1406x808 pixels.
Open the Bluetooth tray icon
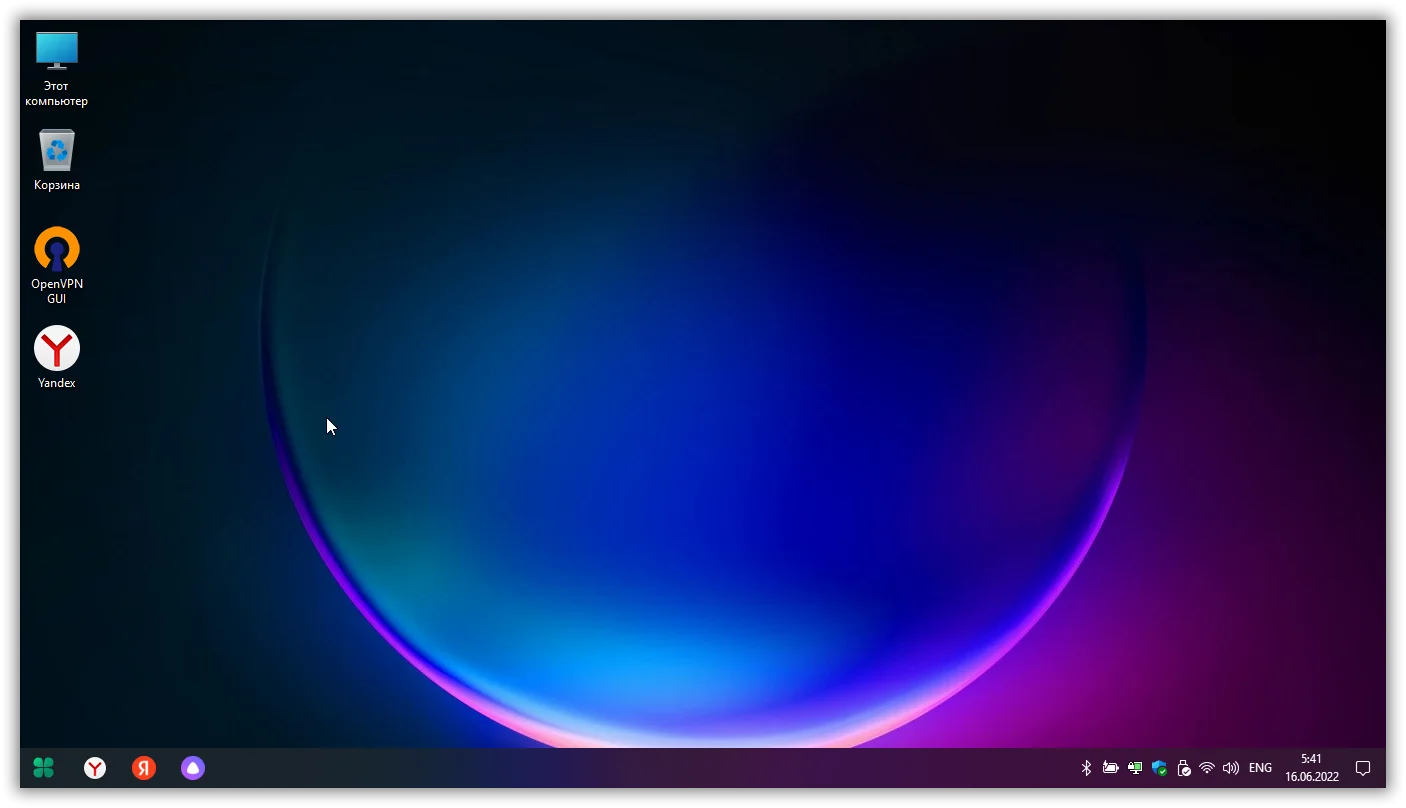pos(1087,768)
